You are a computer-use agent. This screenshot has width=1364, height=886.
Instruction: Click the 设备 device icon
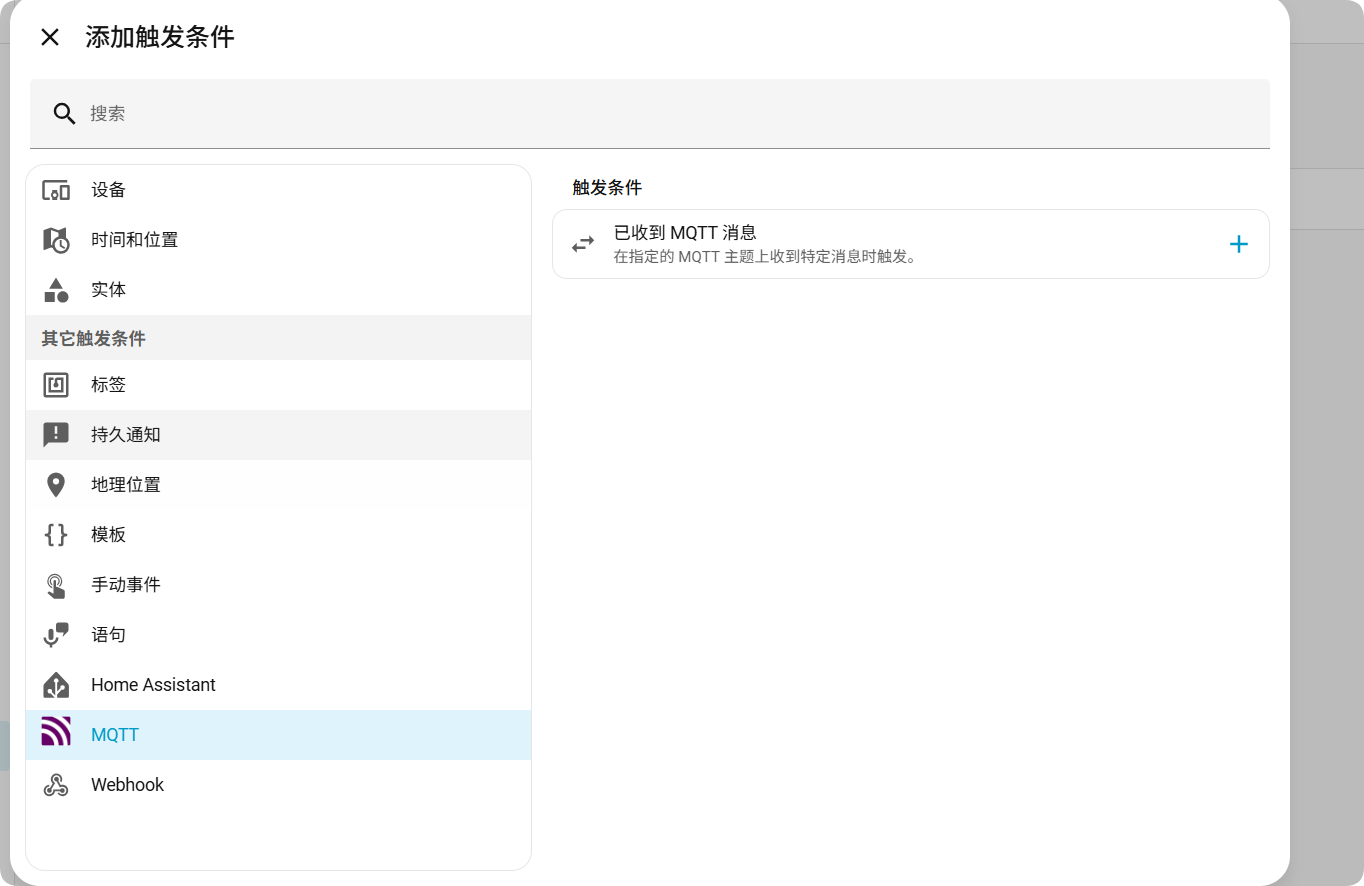56,190
